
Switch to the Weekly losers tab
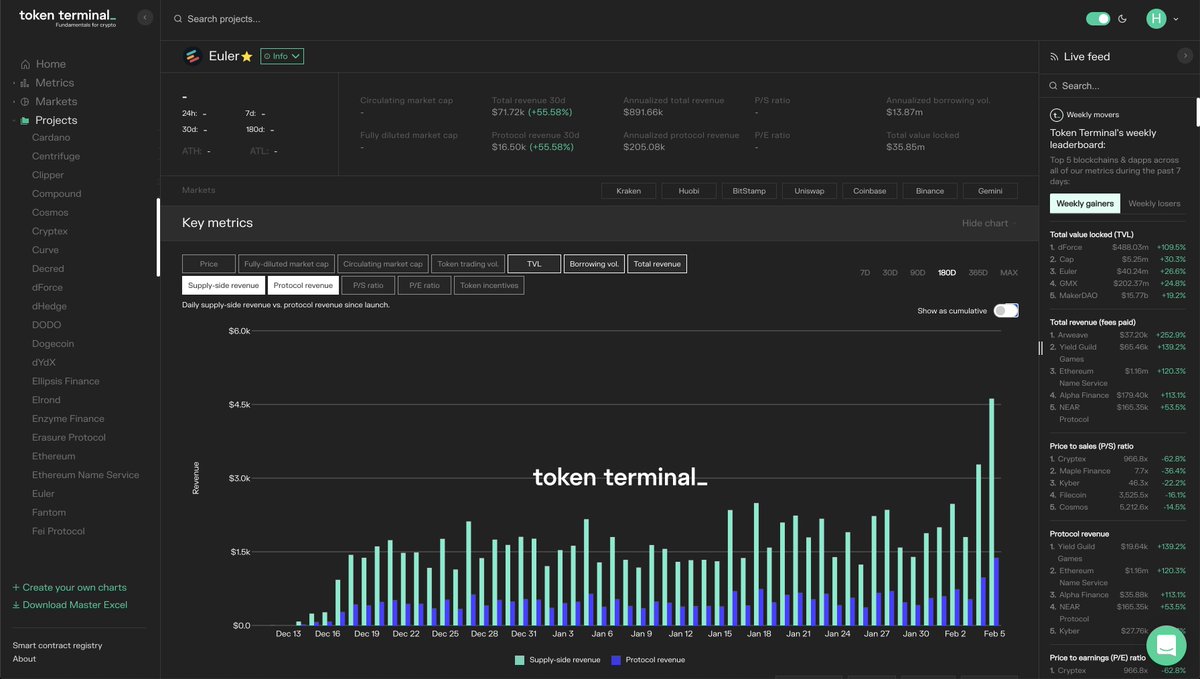point(1154,204)
